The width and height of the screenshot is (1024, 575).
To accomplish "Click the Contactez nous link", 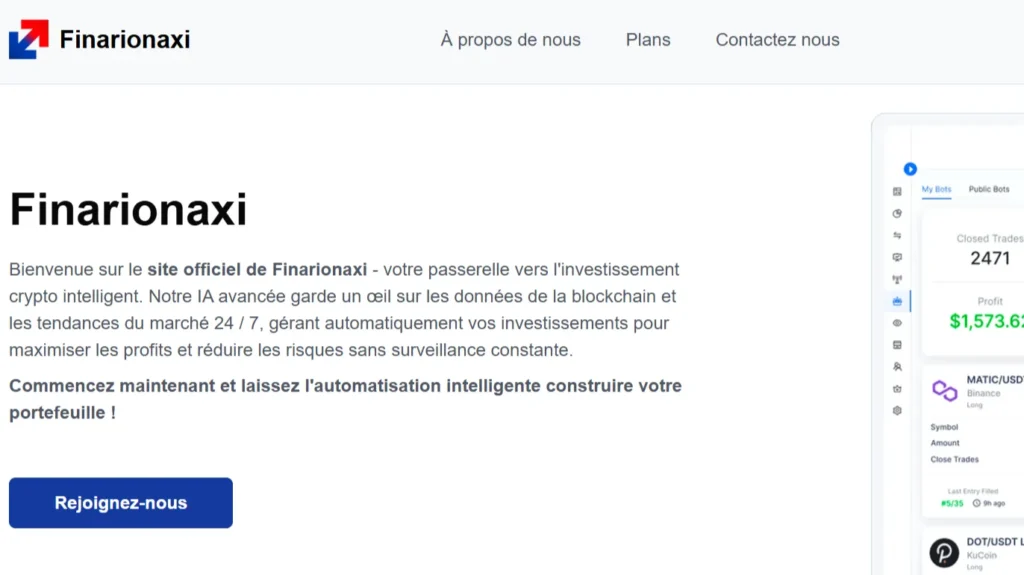I will (777, 40).
